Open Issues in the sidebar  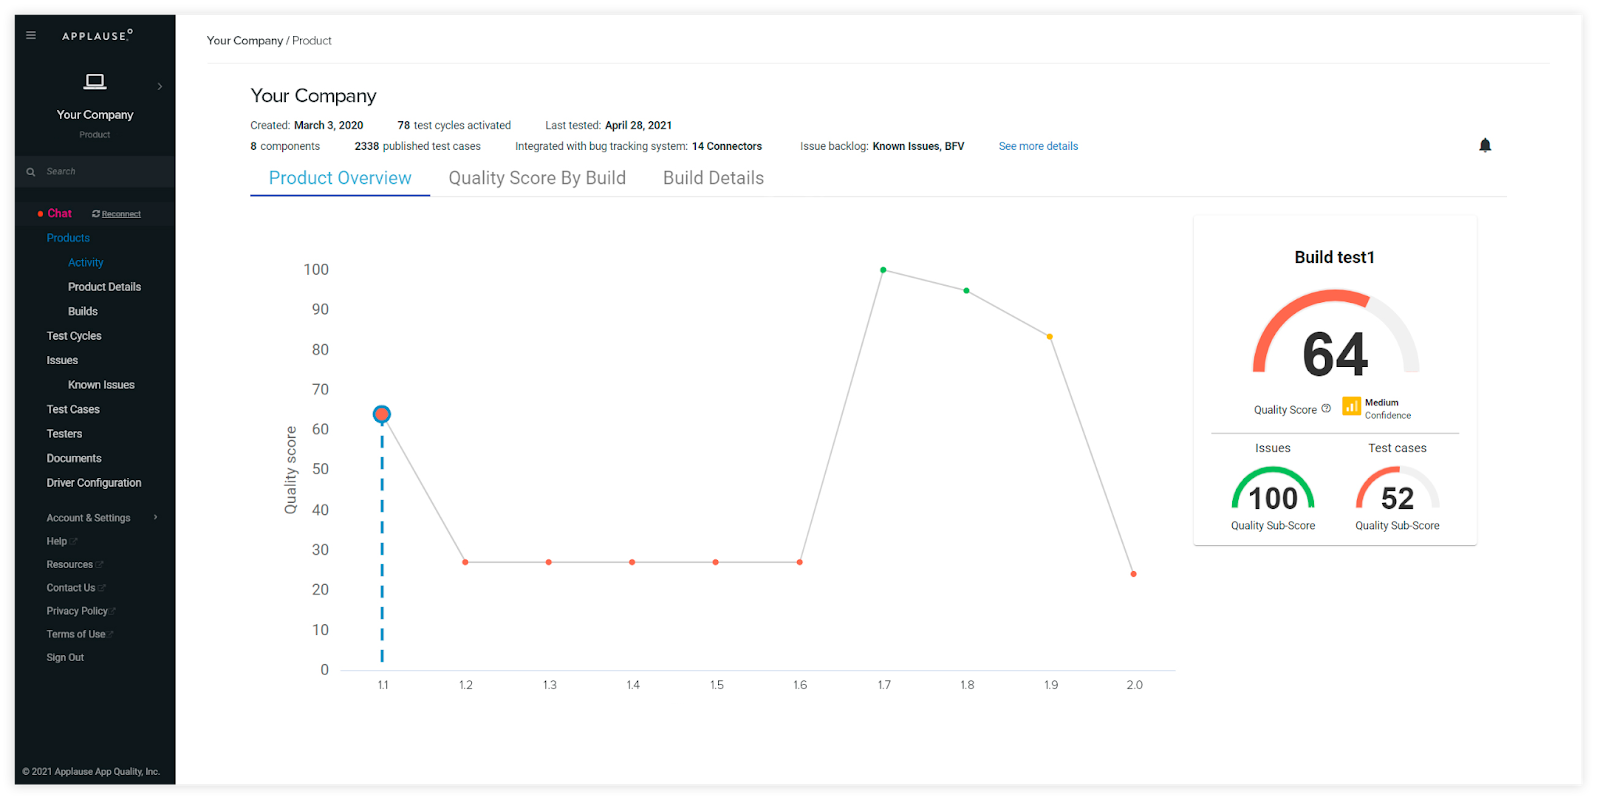pyautogui.click(x=62, y=360)
